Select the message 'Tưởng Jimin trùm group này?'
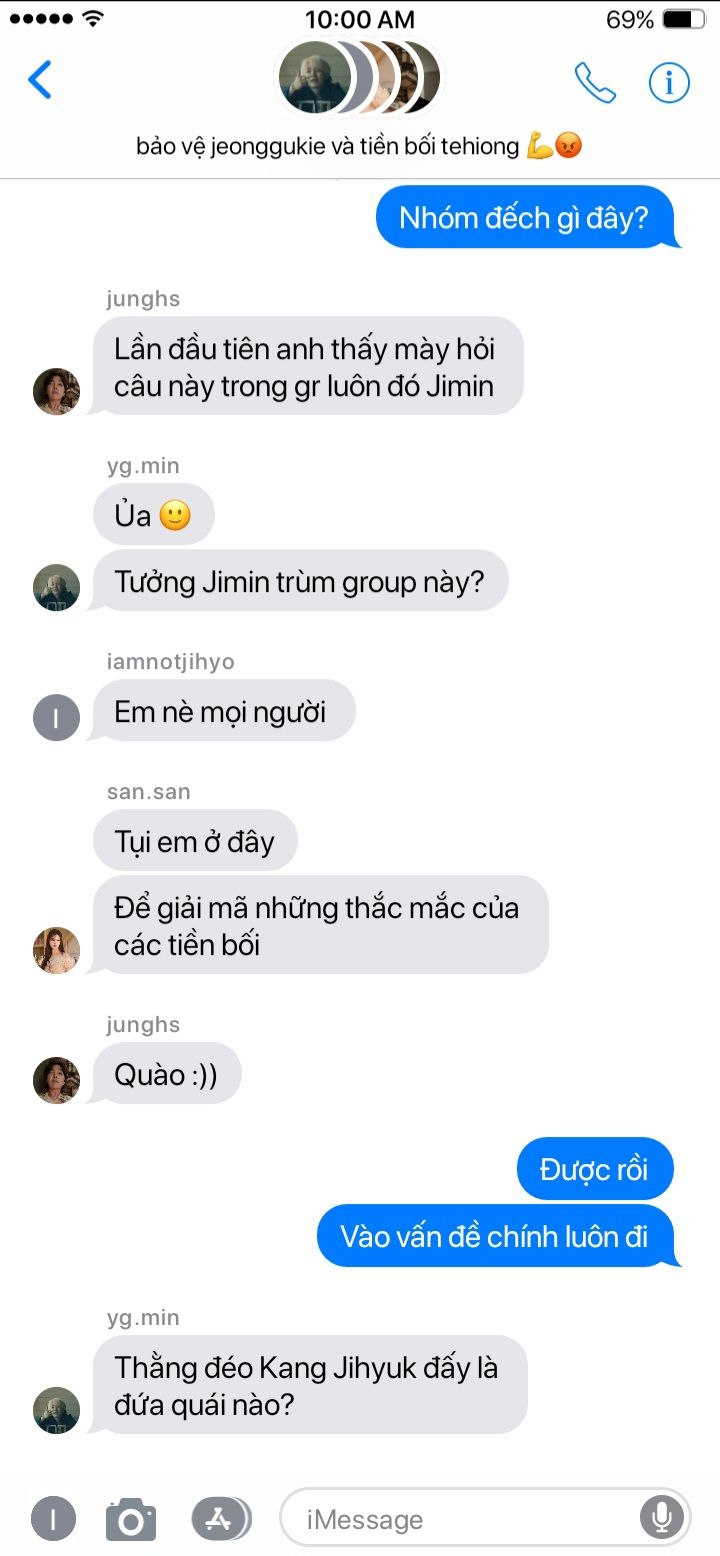 [299, 581]
